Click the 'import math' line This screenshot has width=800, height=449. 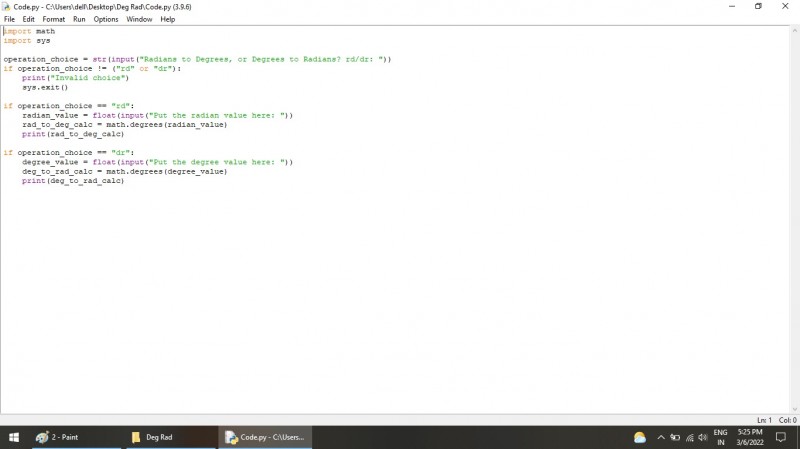29,31
